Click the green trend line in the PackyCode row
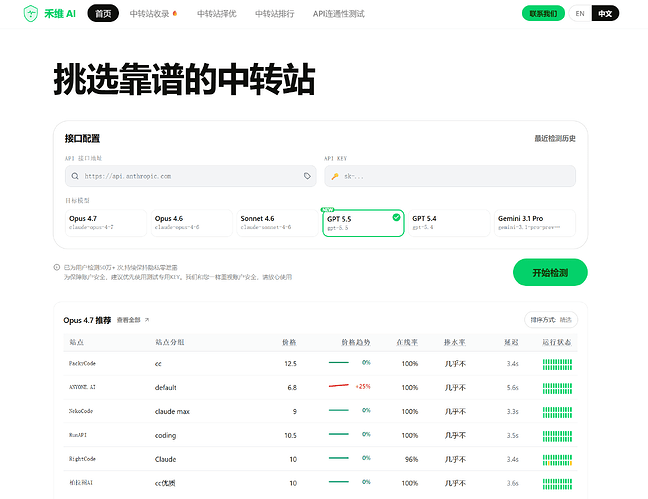This screenshot has width=648, height=499. [339, 363]
